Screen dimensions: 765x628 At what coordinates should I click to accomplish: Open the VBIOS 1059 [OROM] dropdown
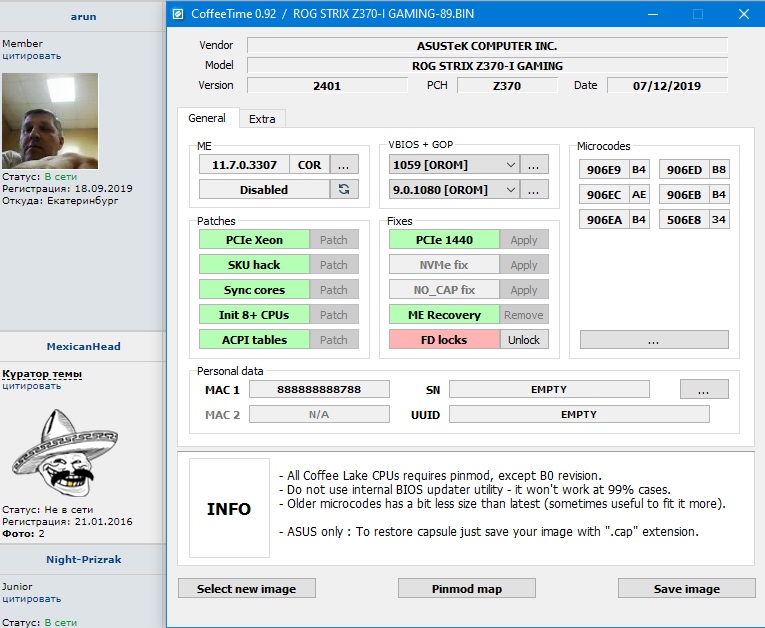[x=454, y=165]
